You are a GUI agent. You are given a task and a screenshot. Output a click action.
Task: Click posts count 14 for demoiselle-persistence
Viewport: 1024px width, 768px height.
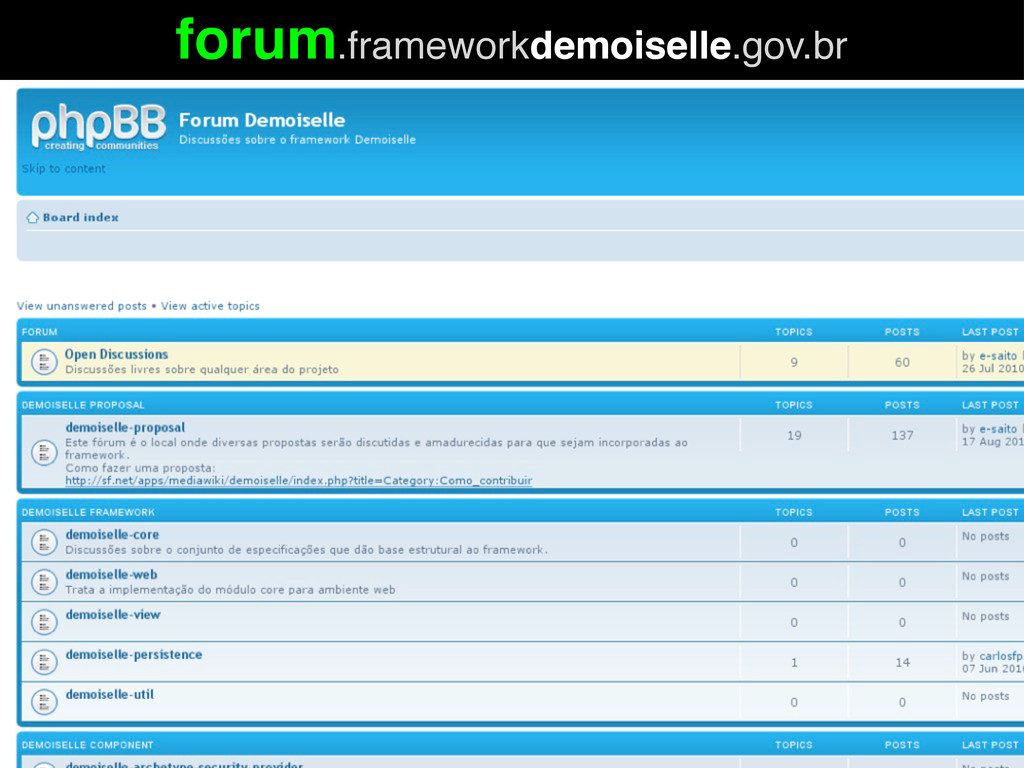[902, 662]
